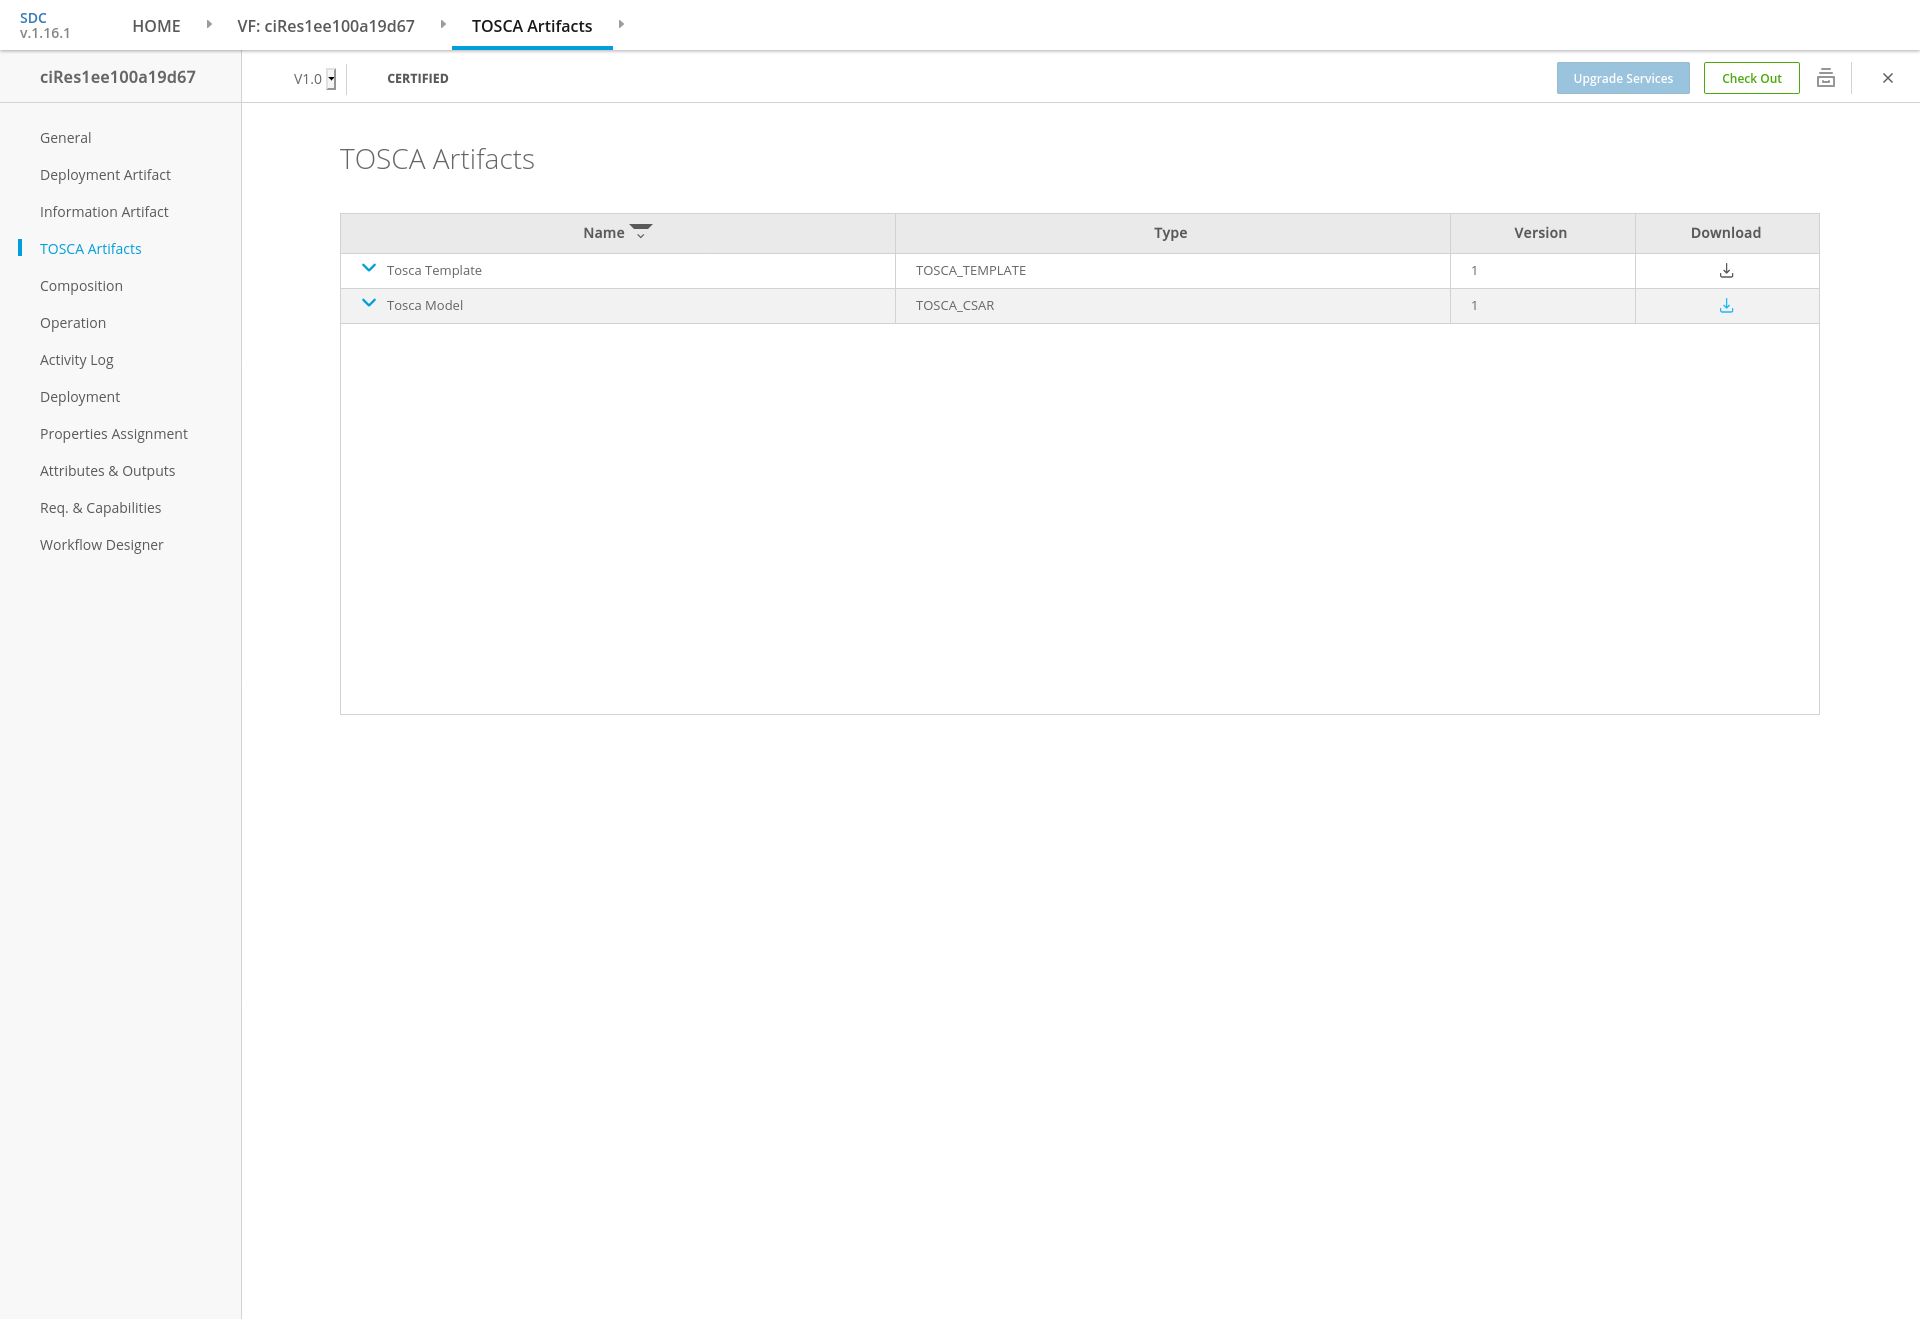Screen dimensions: 1920x1319
Task: Close the resource view with X
Action: coord(1887,78)
